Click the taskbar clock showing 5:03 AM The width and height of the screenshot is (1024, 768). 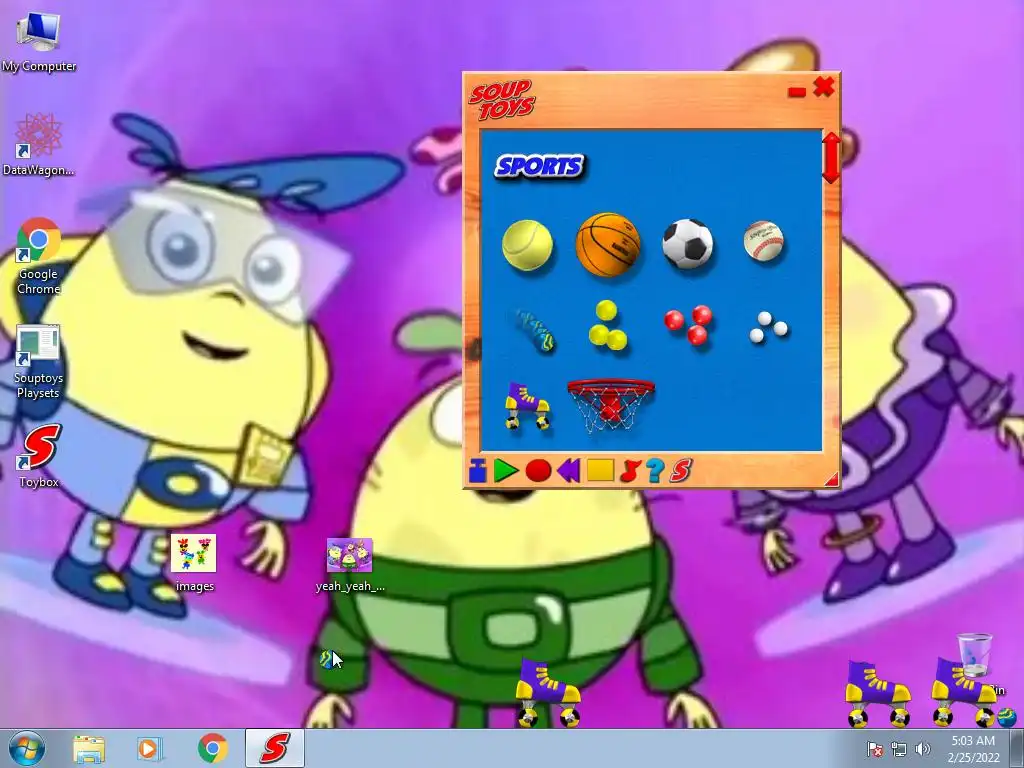tap(974, 748)
